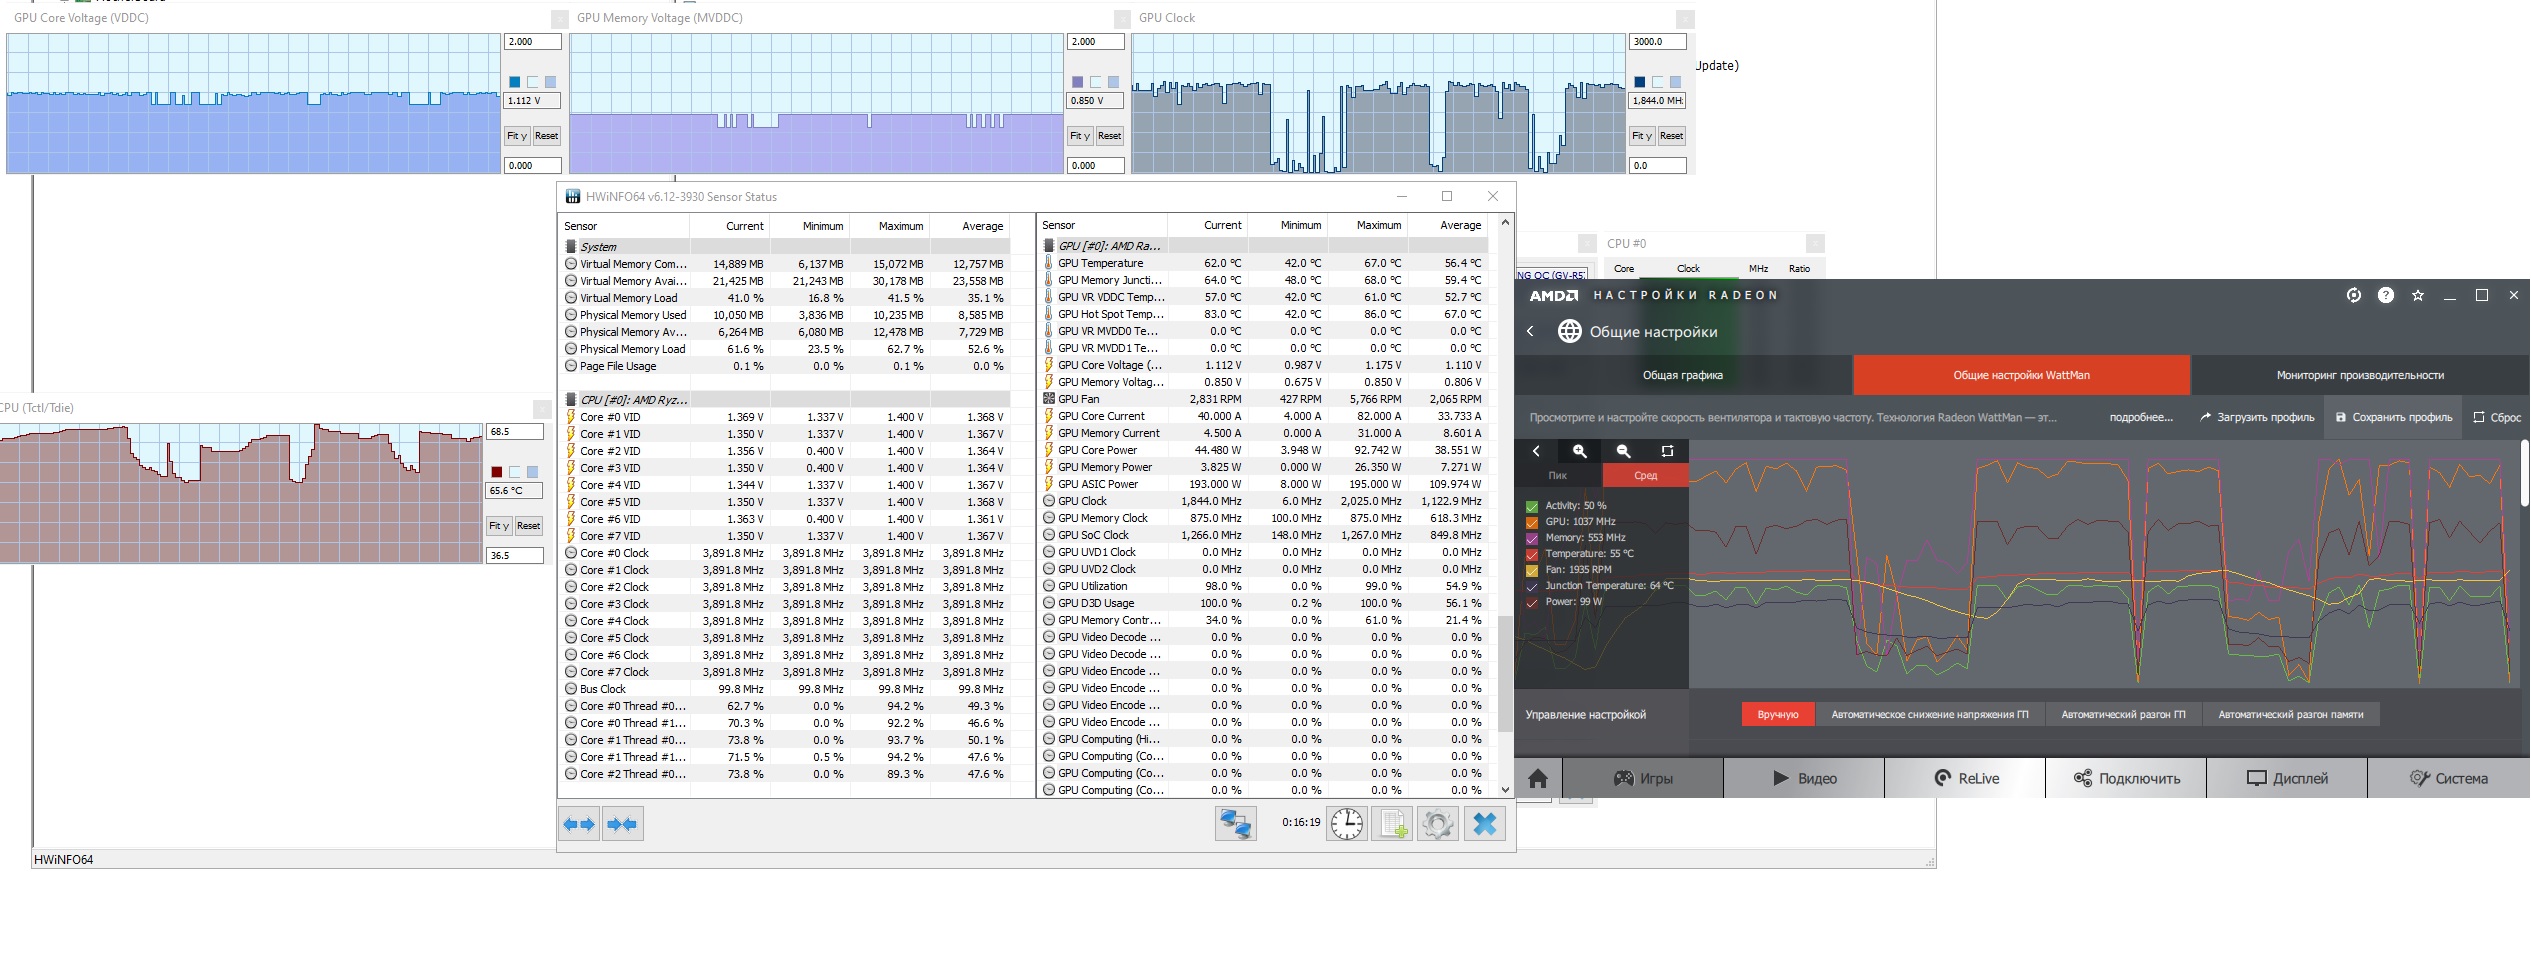Toggle the Memory 553 MHz legend checkbox
This screenshot has height=967, width=2531.
click(x=1532, y=538)
